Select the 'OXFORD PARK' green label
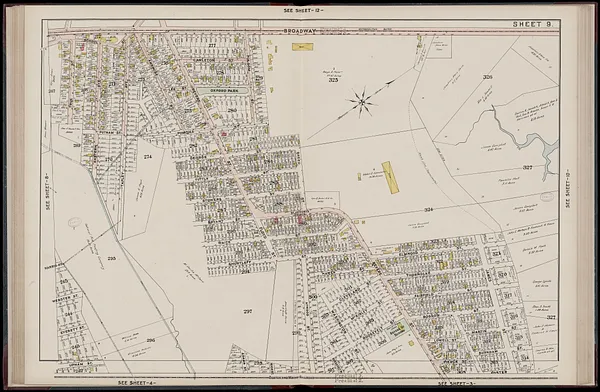This screenshot has width=600, height=392. (224, 91)
